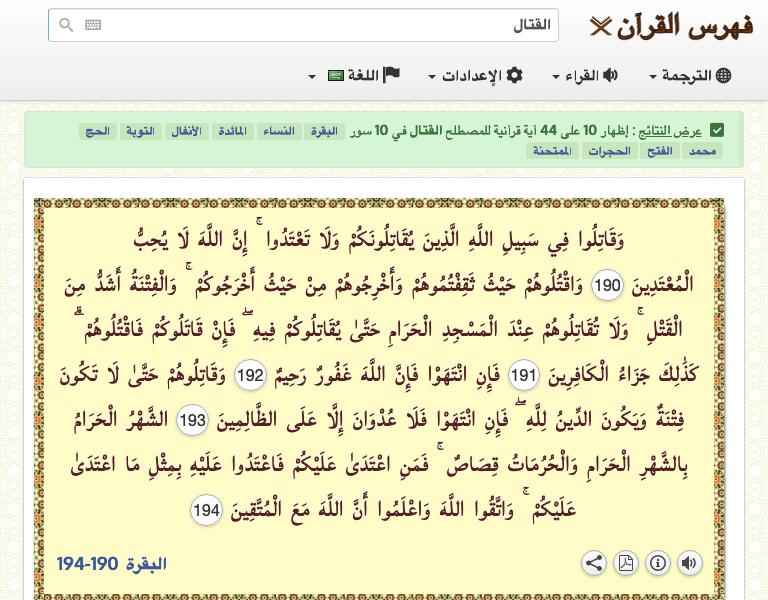Open the البقرة 190-194 reference link

point(111,564)
